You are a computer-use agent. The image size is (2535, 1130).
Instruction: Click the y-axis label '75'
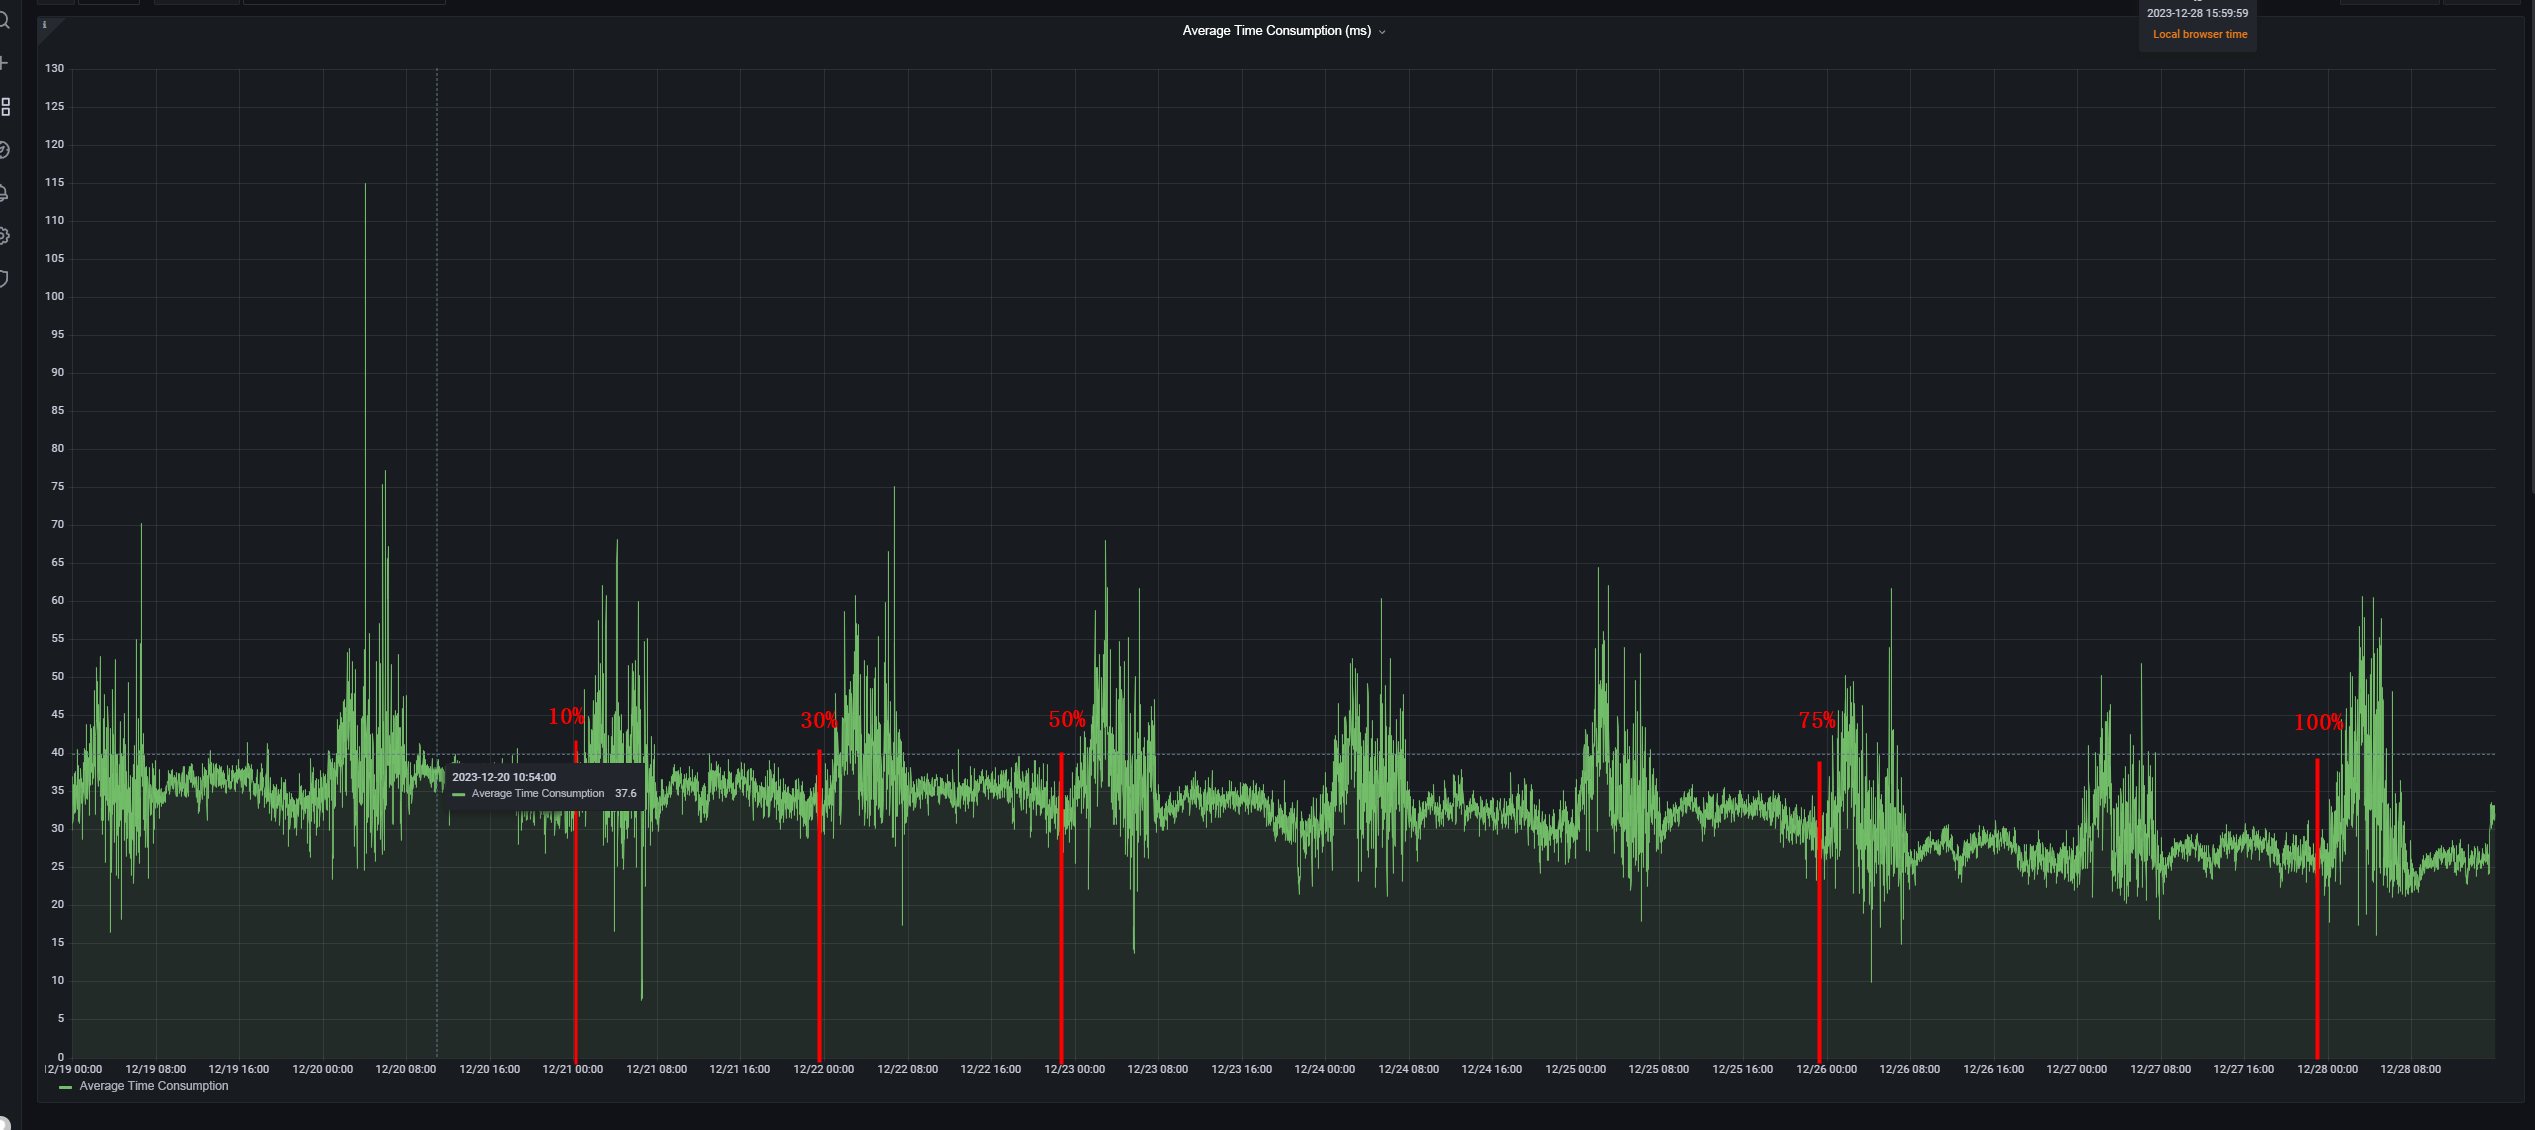[x=57, y=487]
